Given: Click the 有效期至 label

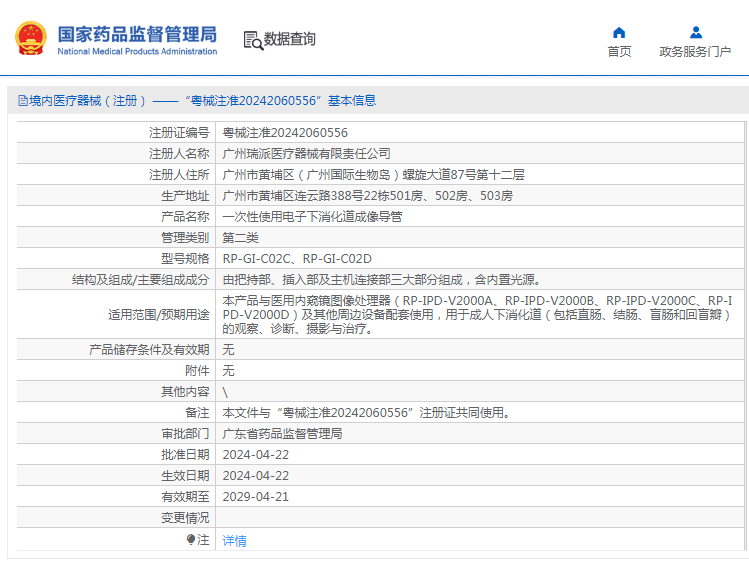Looking at the screenshot, I should click(x=185, y=497).
